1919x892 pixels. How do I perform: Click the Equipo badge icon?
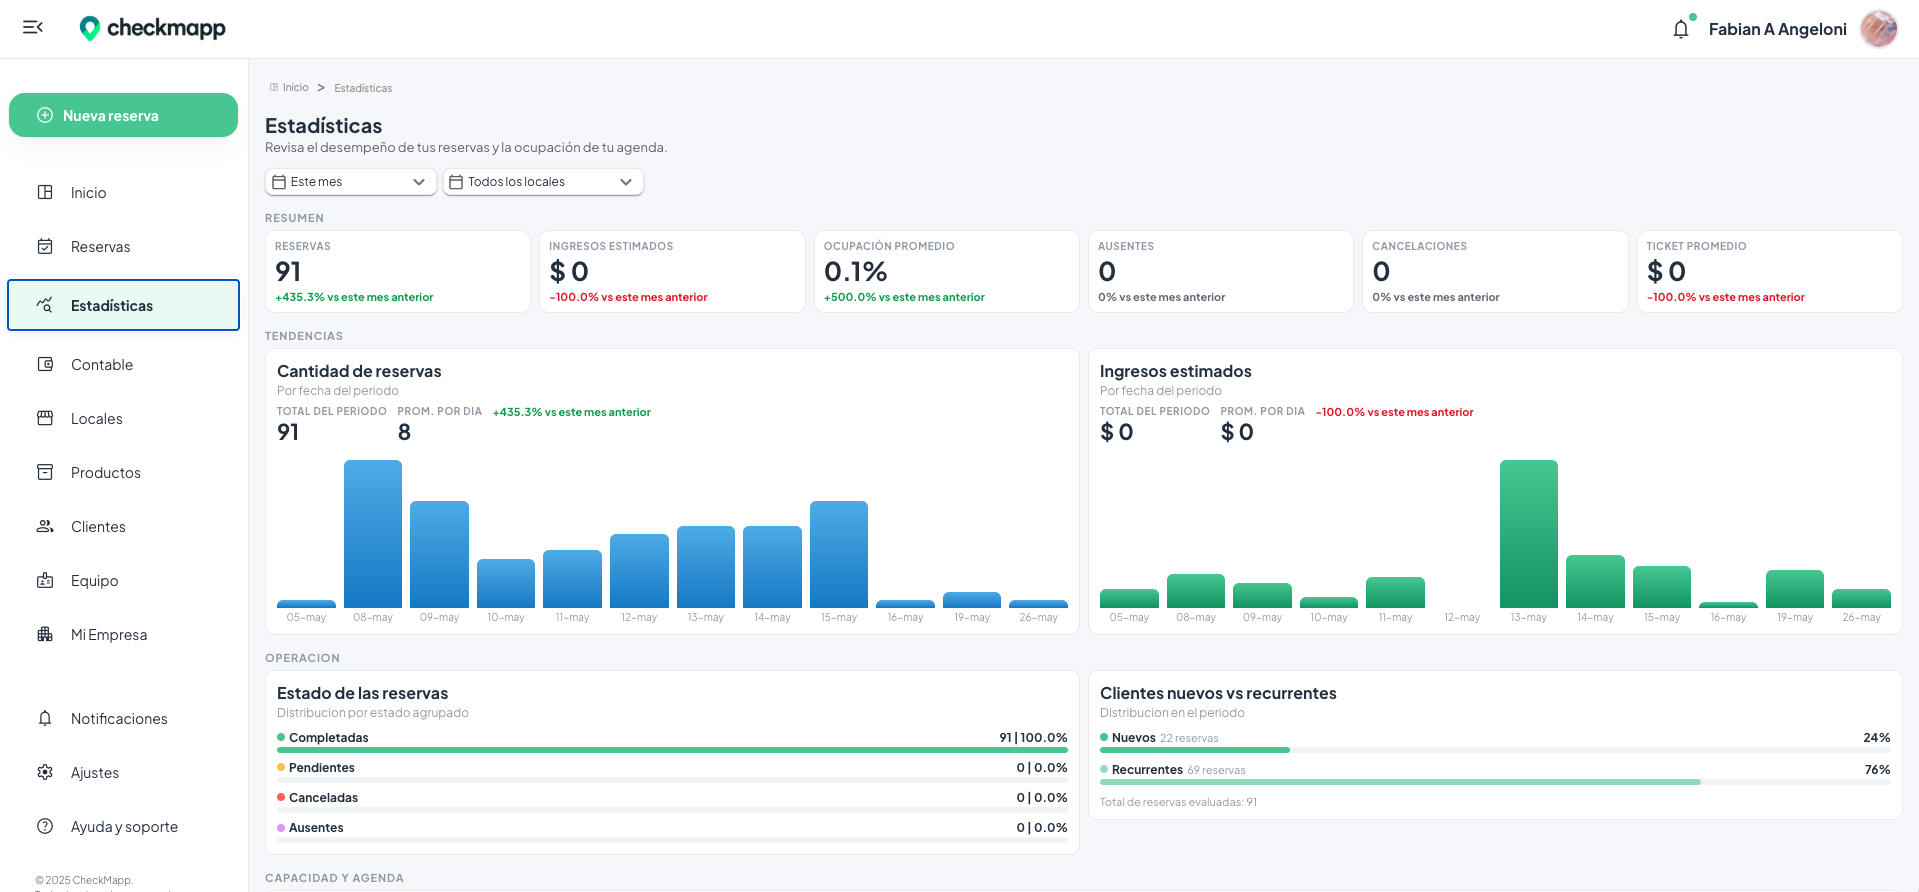45,580
